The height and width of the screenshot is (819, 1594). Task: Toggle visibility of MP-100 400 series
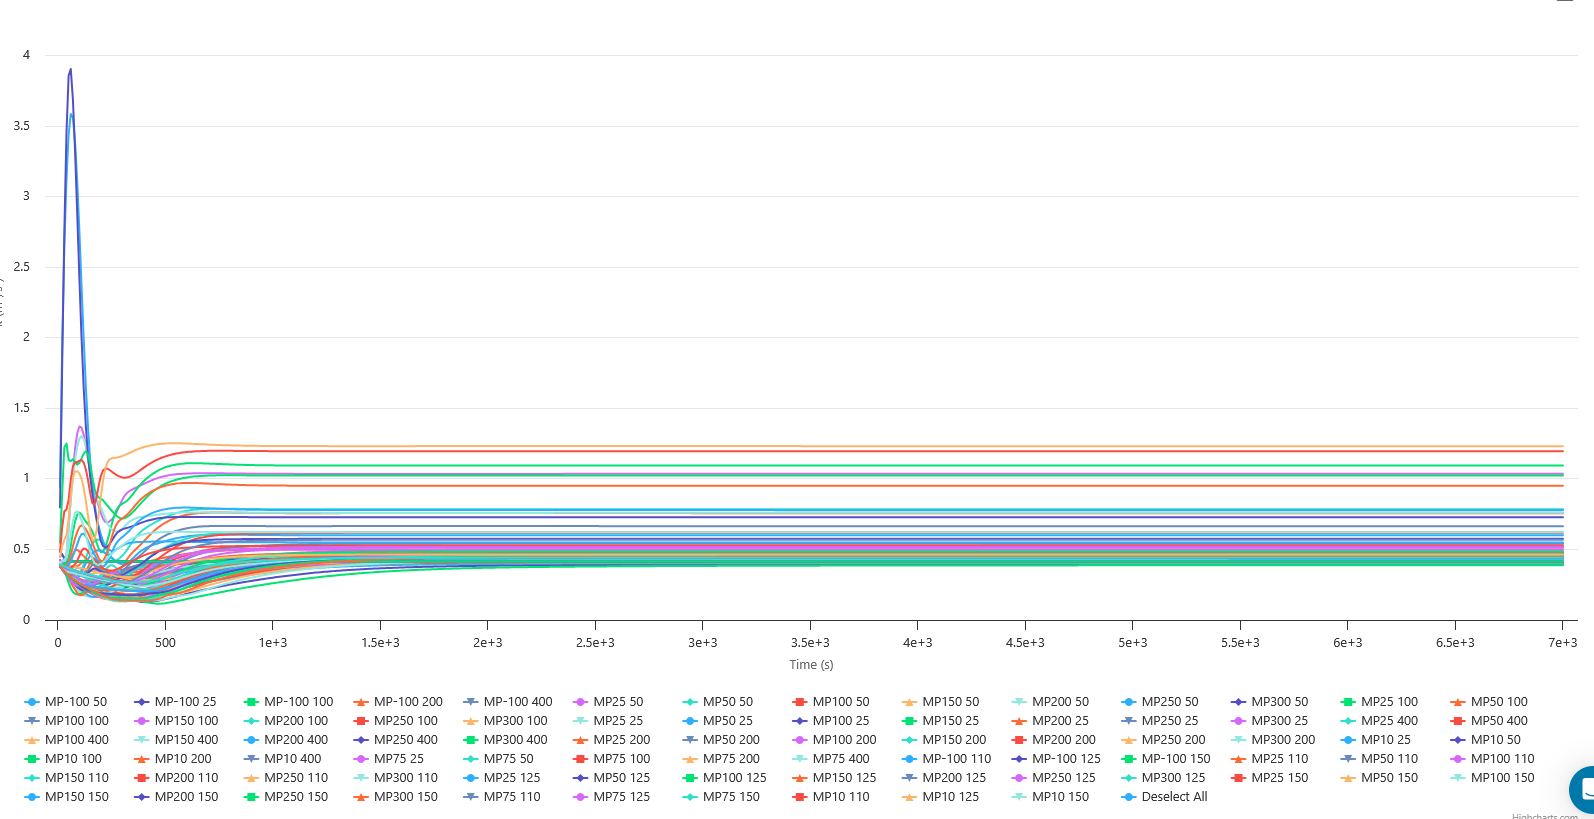click(517, 702)
